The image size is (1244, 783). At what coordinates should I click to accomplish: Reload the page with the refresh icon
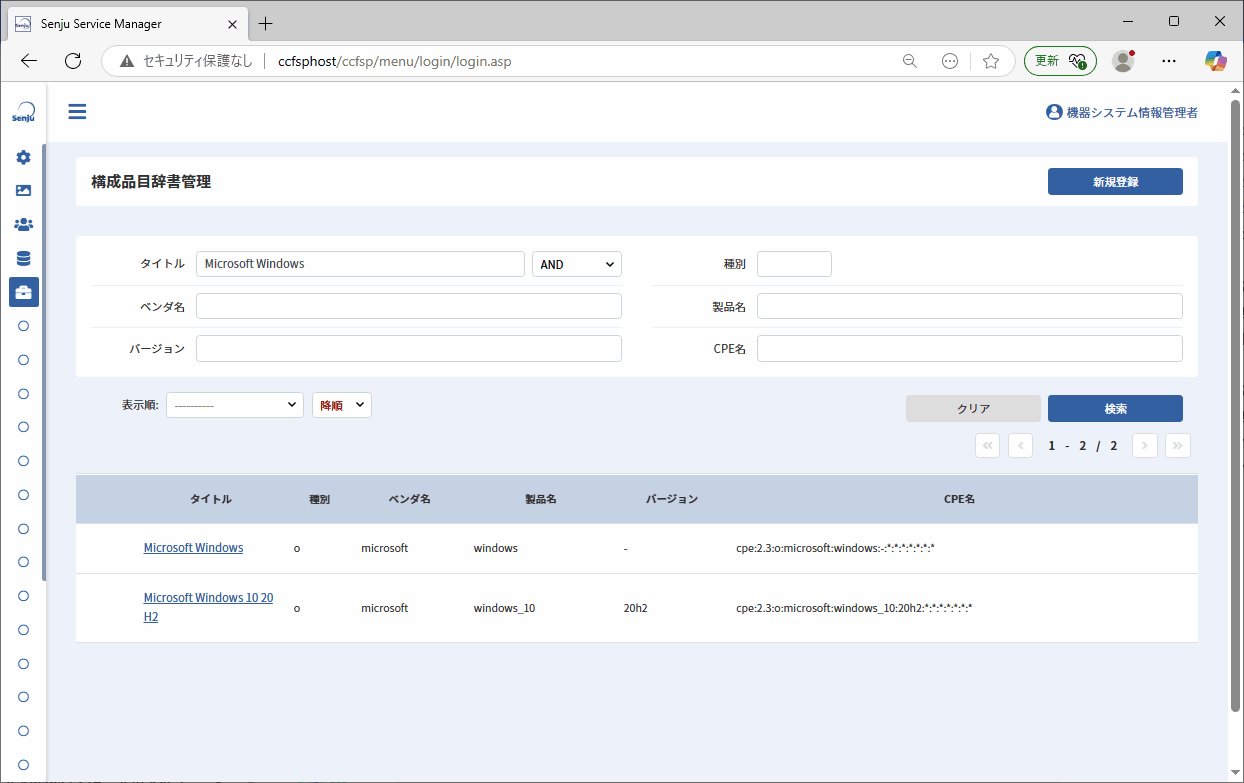73,61
